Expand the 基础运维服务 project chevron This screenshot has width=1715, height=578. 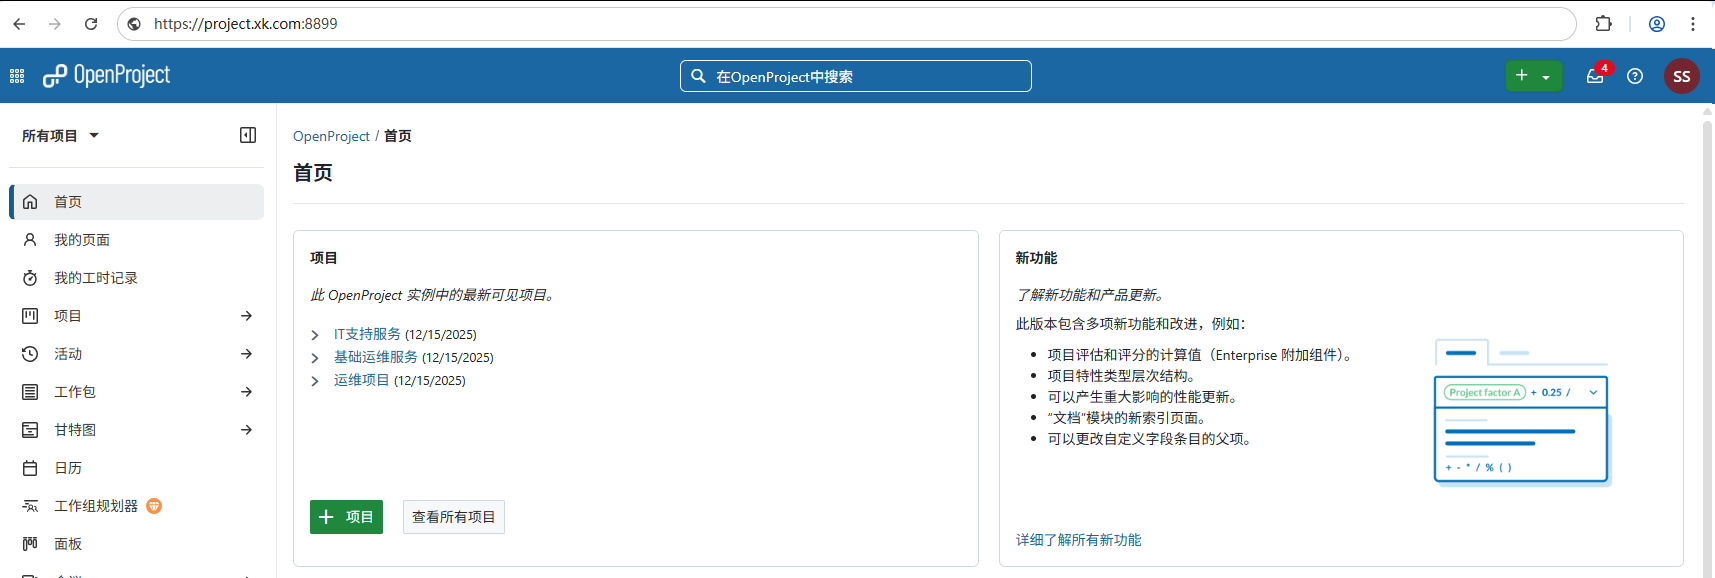(x=315, y=358)
